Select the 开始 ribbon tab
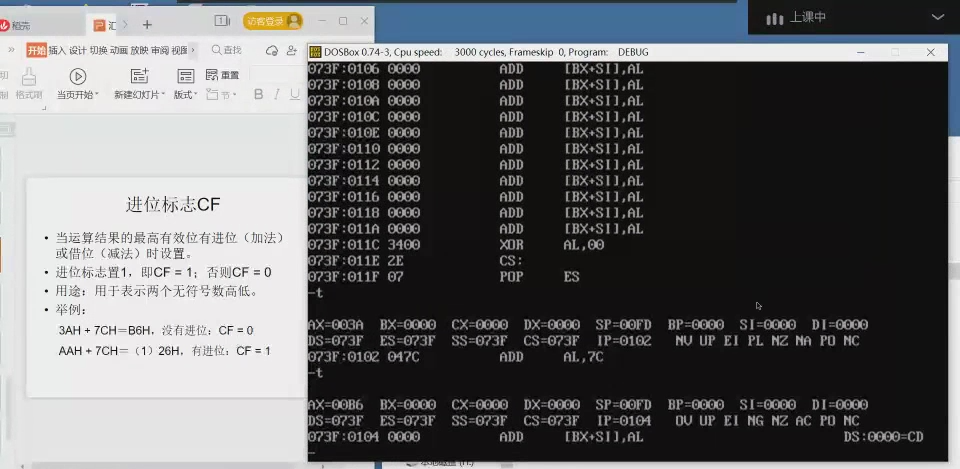Viewport: 960px width, 469px height. pyautogui.click(x=36, y=50)
